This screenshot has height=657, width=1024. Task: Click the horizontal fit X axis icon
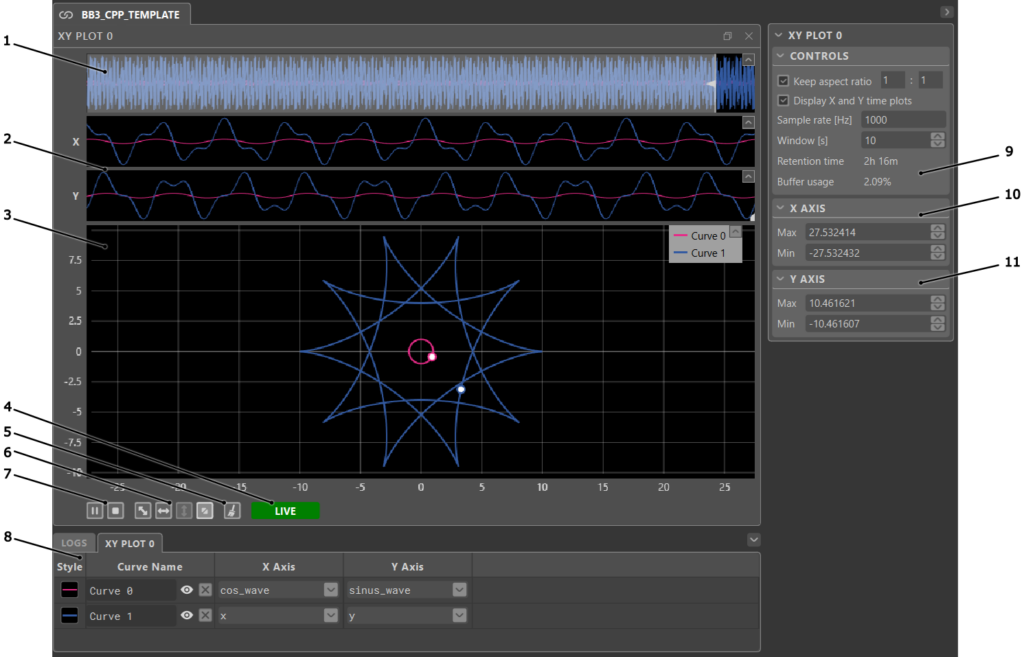click(x=163, y=511)
